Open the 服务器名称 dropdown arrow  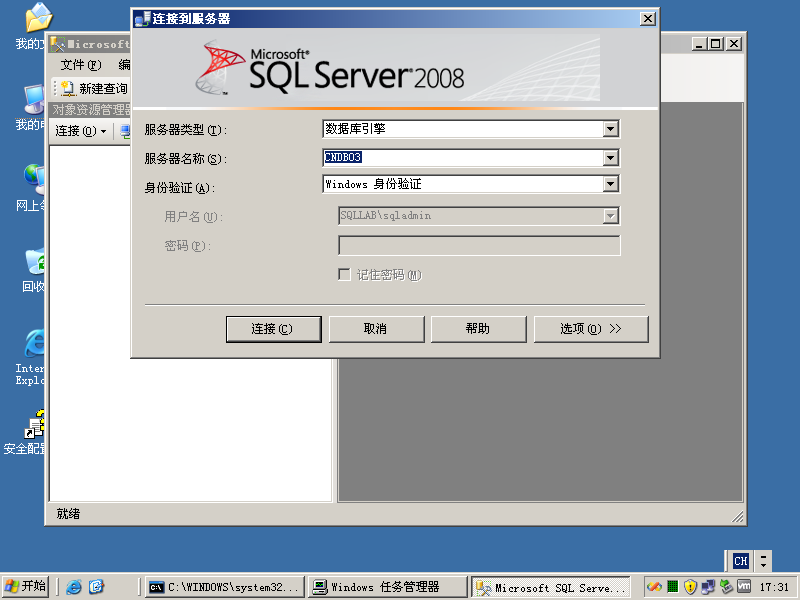coord(611,158)
